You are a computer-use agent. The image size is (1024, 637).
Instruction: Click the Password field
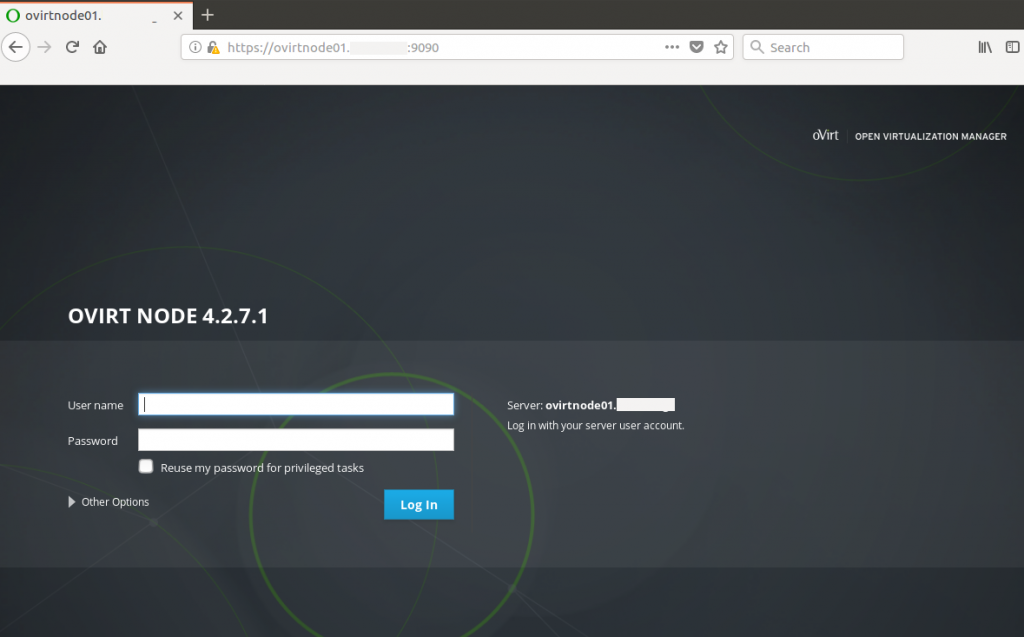[296, 440]
